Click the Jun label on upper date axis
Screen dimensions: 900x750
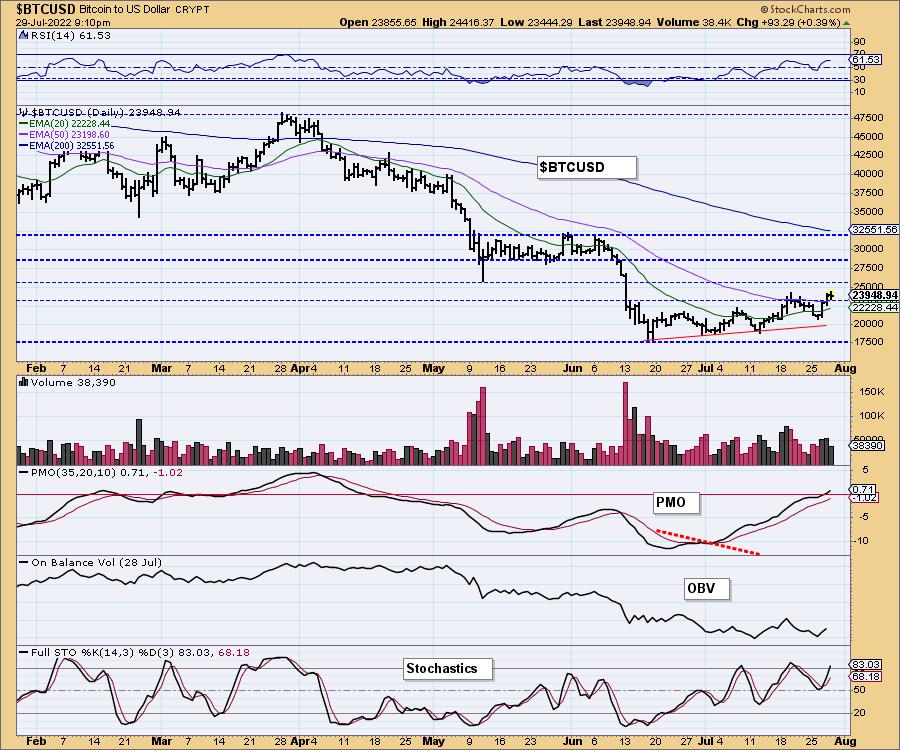point(572,368)
